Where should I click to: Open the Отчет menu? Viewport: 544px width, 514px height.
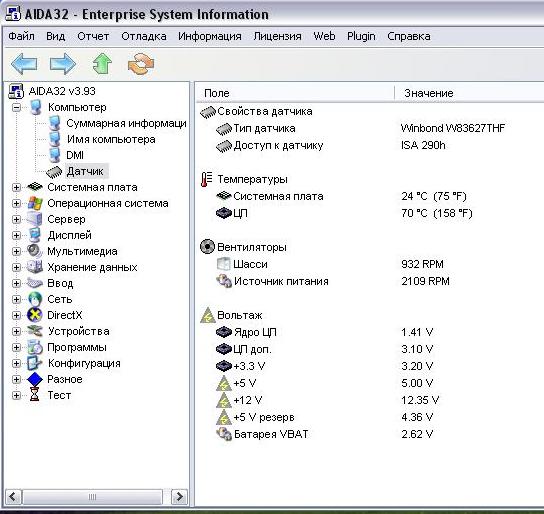tap(93, 36)
